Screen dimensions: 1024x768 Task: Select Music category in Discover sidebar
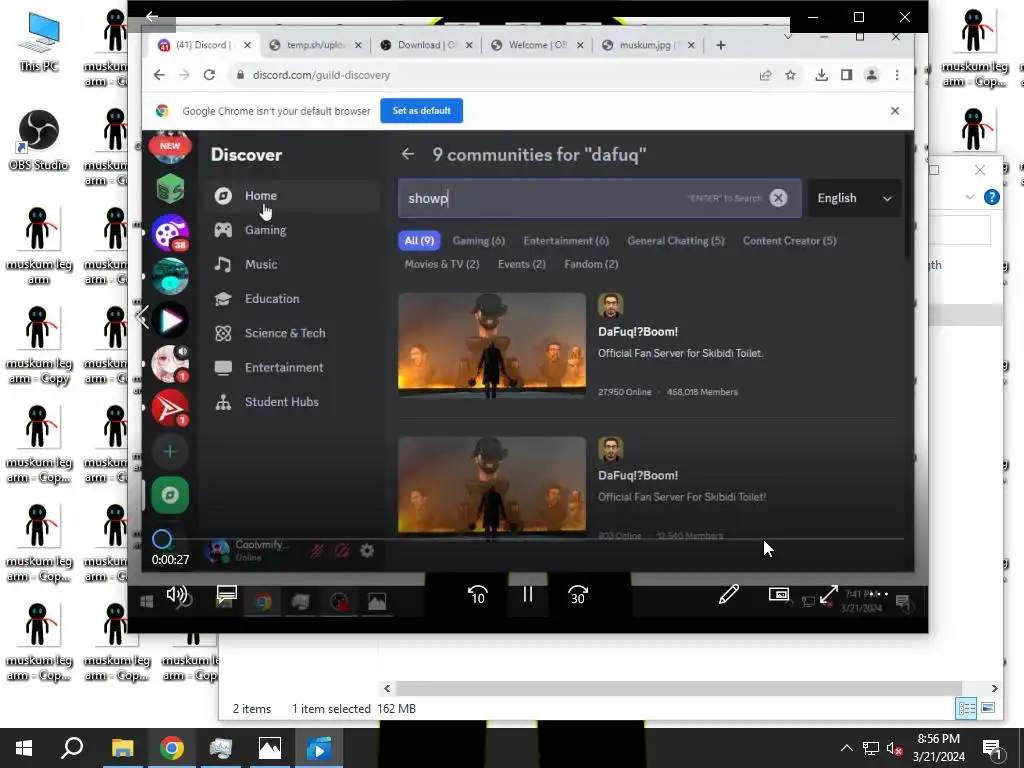coord(292,264)
